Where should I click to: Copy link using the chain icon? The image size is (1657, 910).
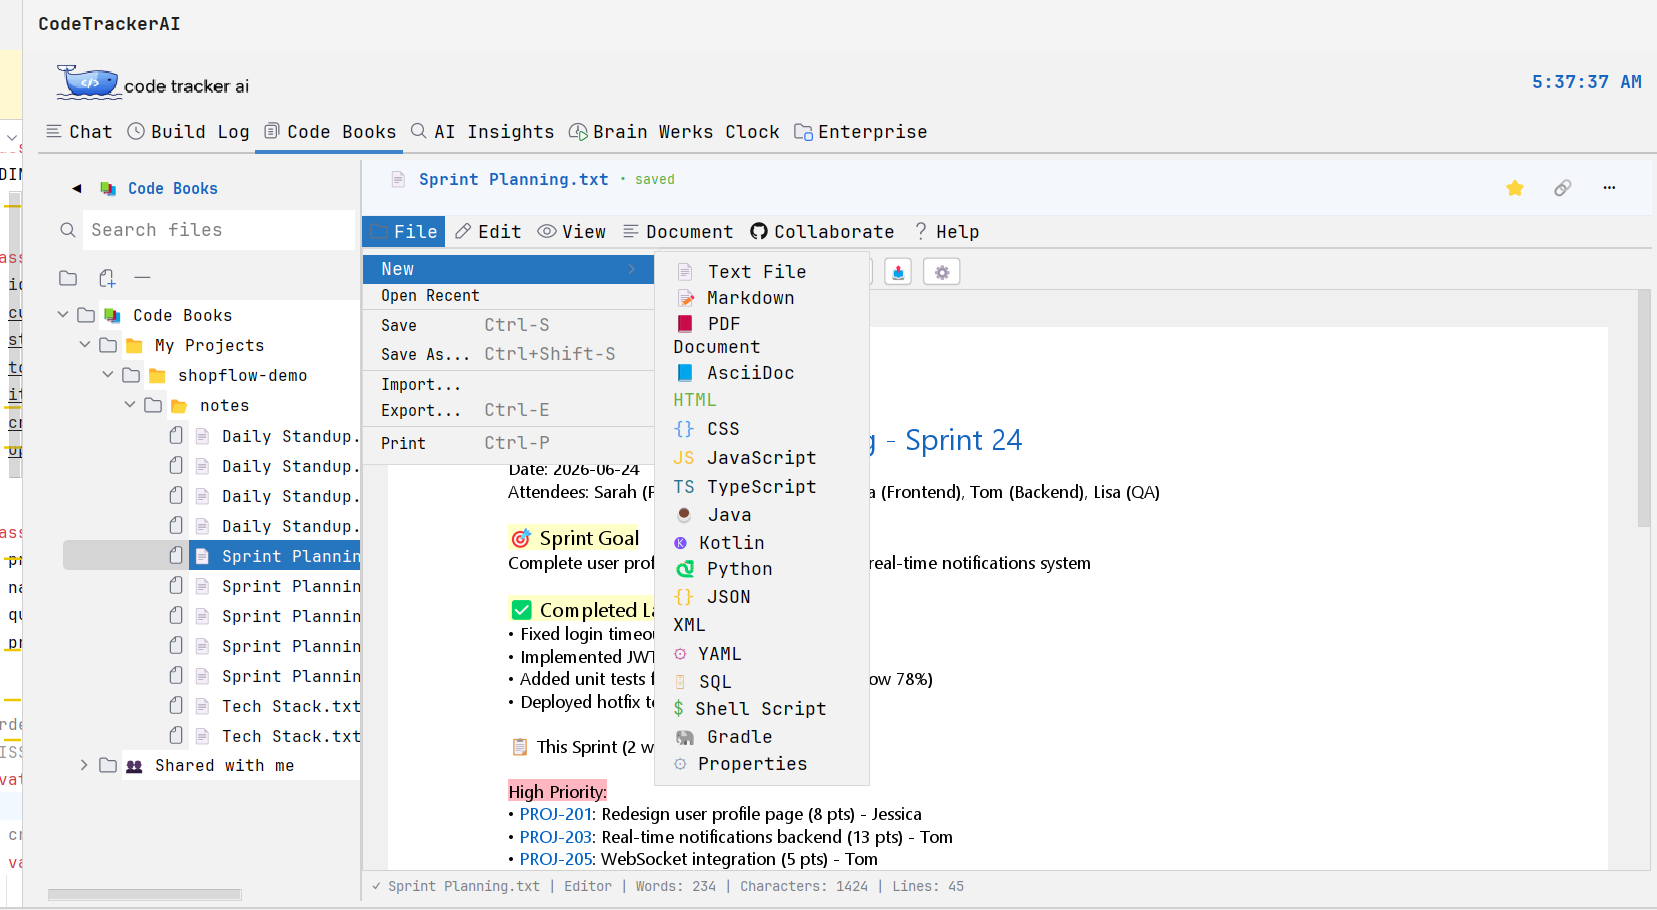[x=1562, y=188]
